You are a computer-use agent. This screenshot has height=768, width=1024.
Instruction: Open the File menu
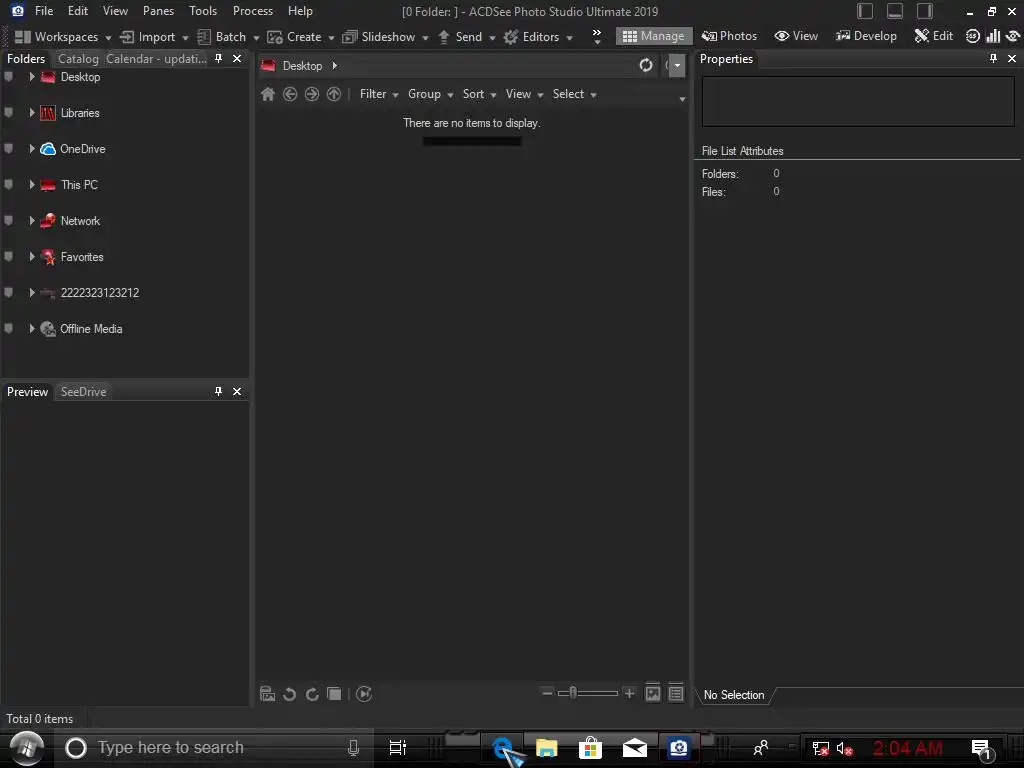click(x=44, y=11)
